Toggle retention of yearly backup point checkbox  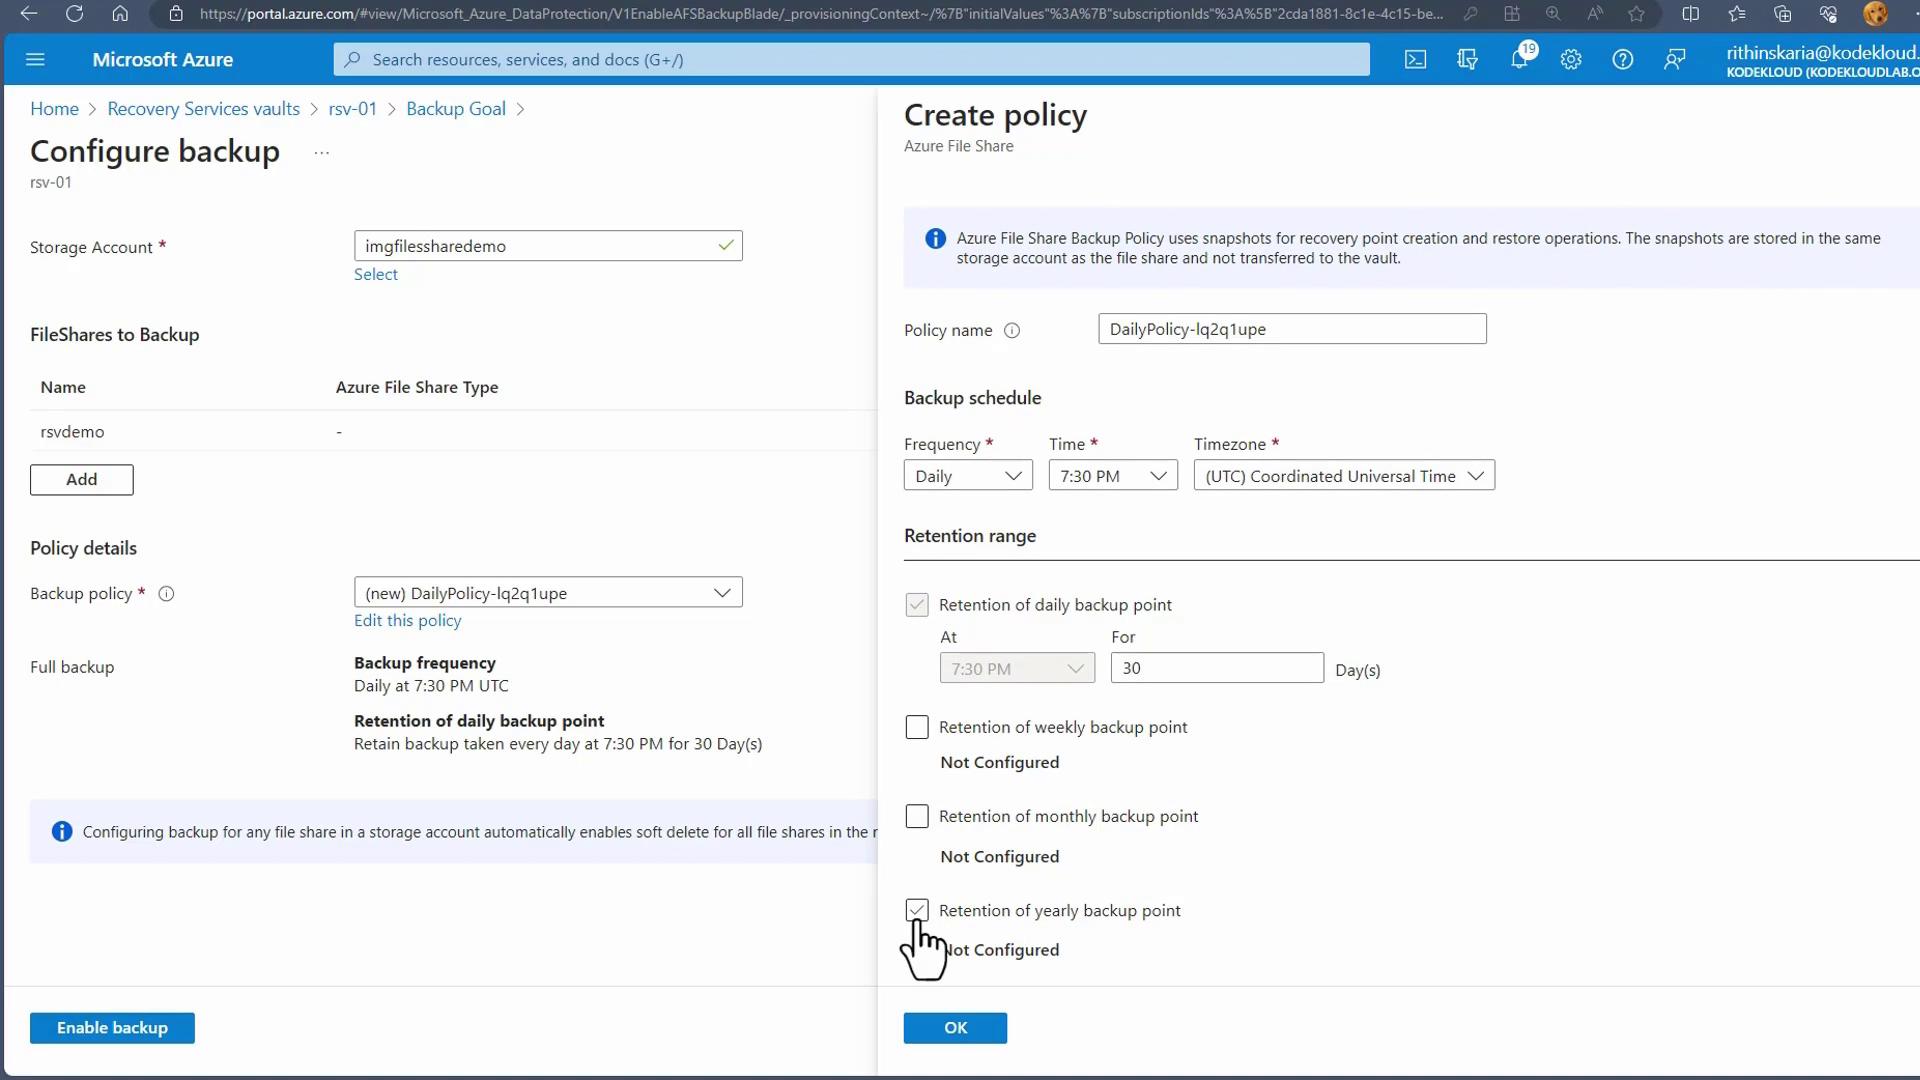click(x=917, y=910)
